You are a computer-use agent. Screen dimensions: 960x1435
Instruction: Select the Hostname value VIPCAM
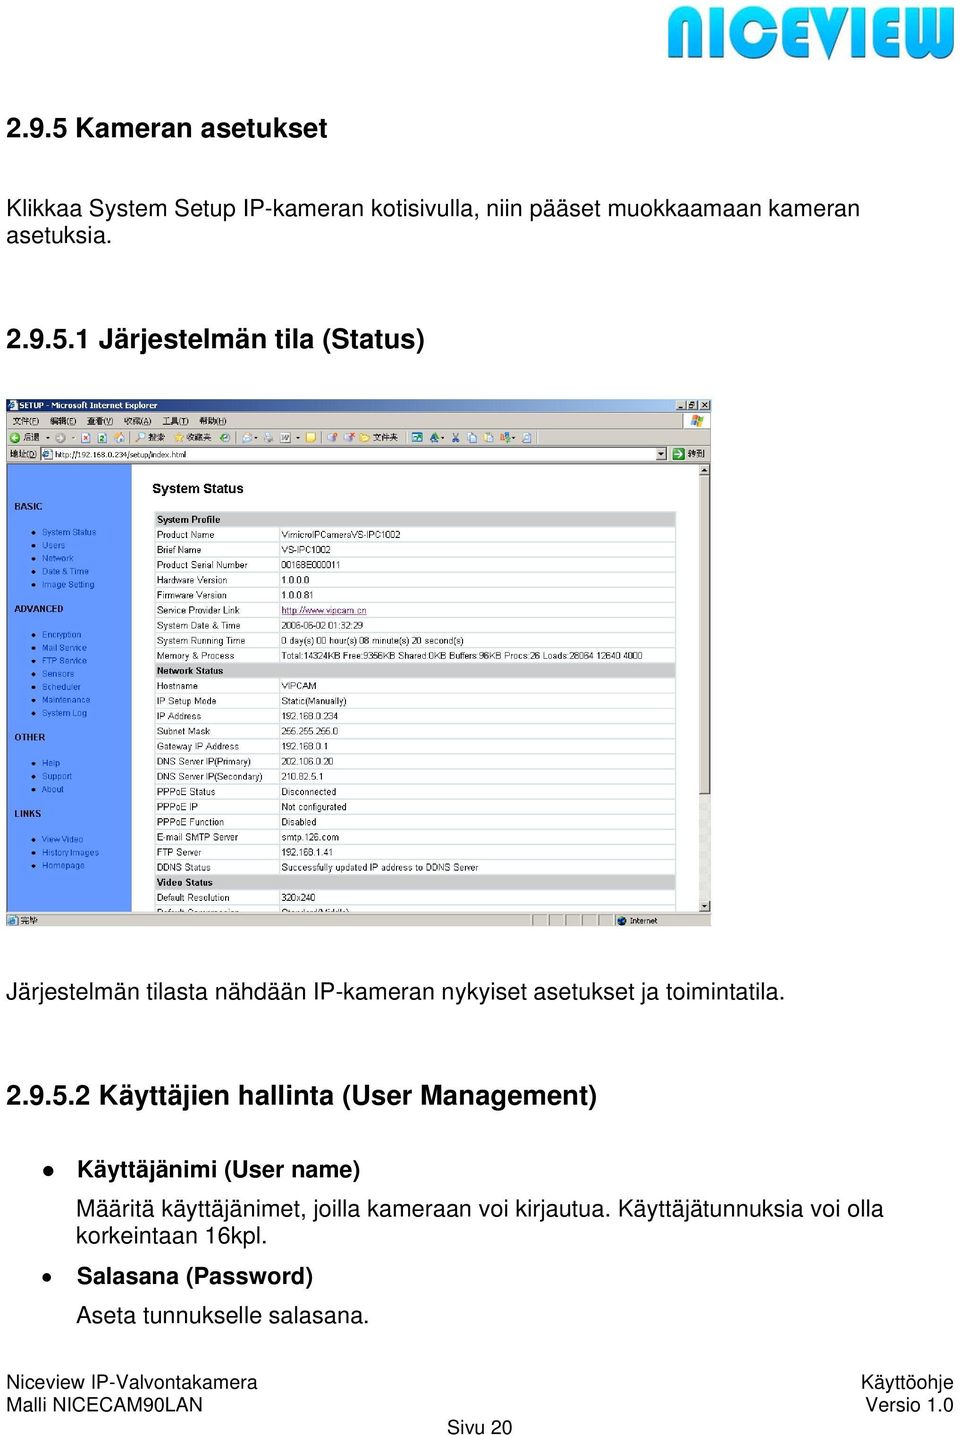[x=299, y=685]
